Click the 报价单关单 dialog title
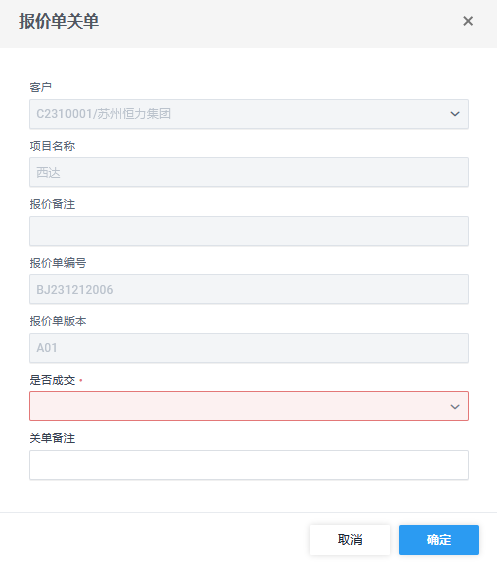Image resolution: width=497 pixels, height=565 pixels. [x=59, y=21]
